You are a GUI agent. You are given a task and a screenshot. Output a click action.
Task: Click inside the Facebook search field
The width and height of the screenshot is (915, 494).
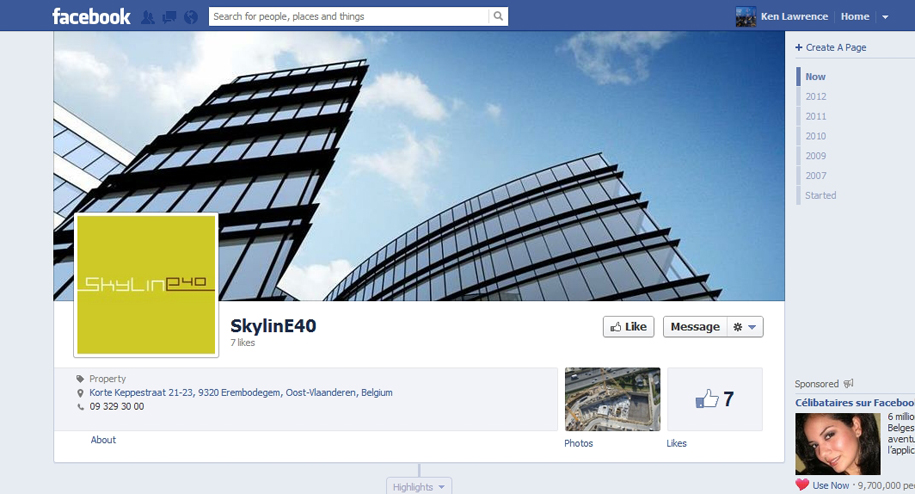click(348, 16)
